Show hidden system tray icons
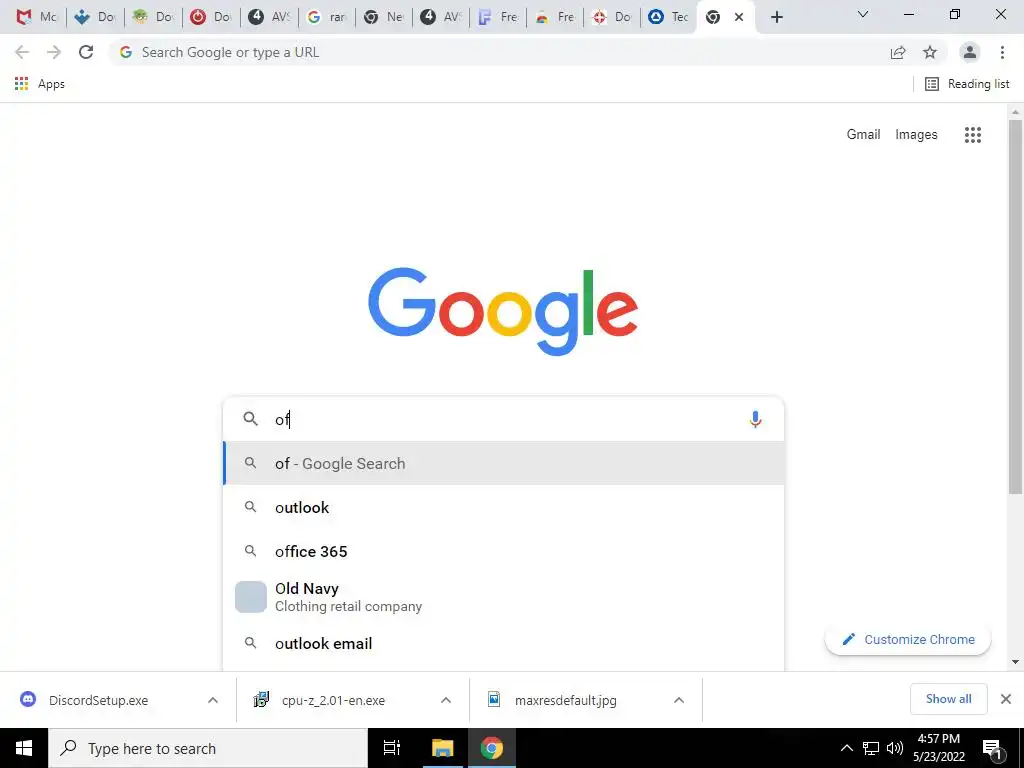The image size is (1024, 768). [x=846, y=748]
